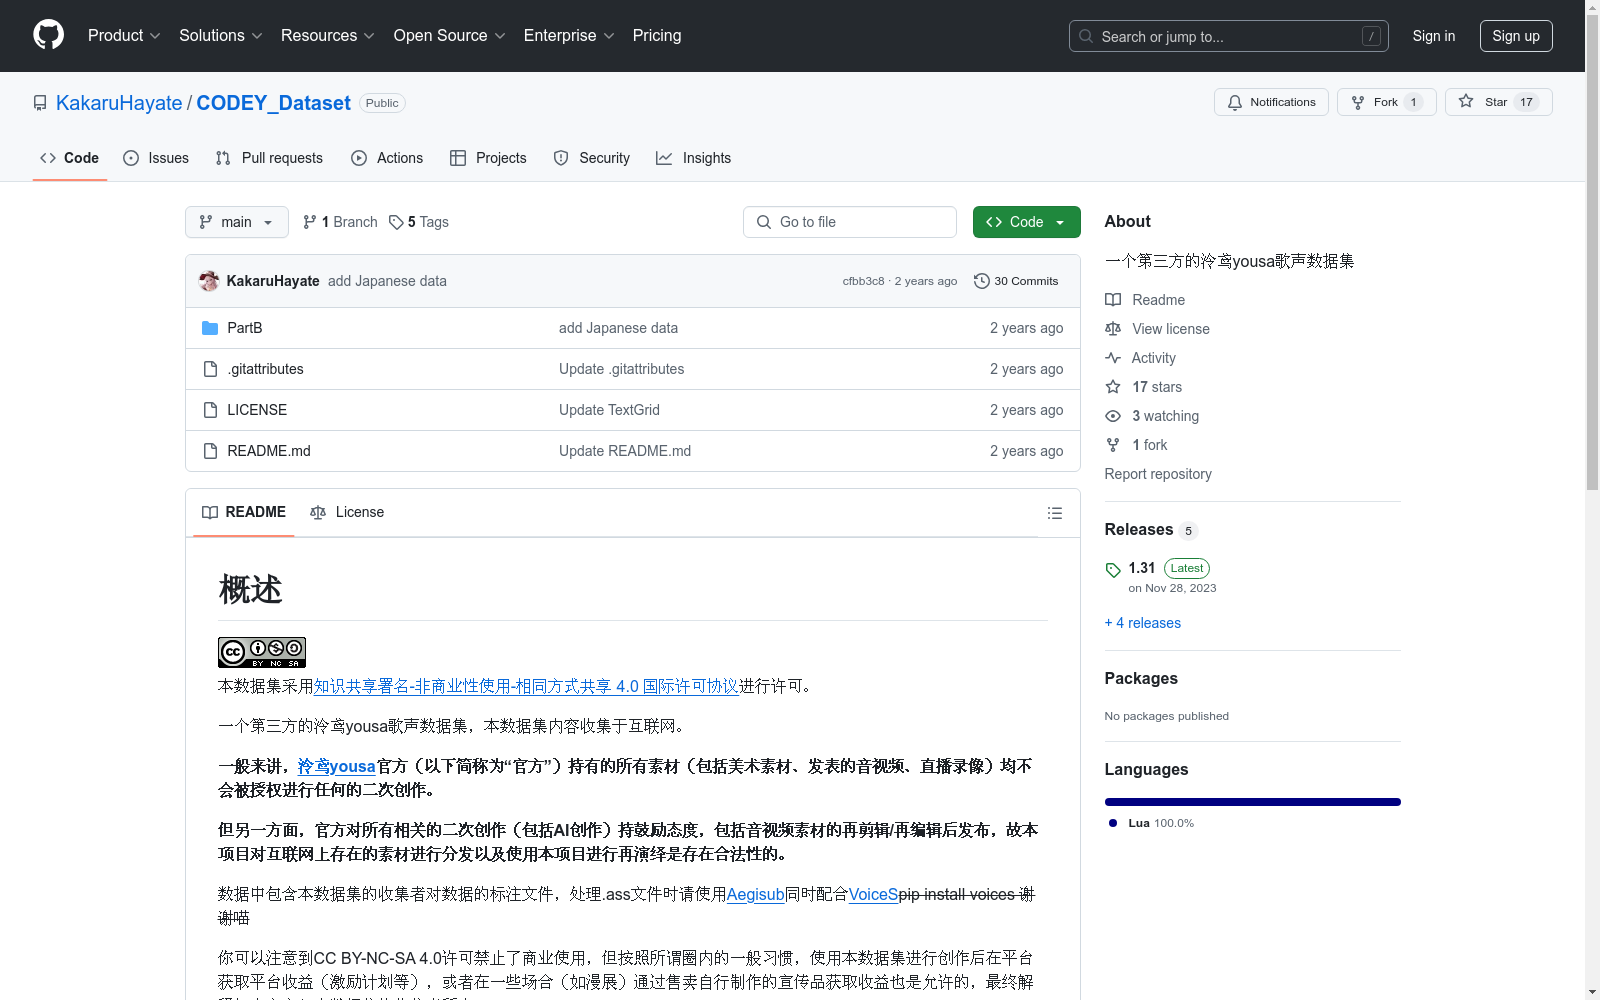1600x1000 pixels.
Task: Click the CC BY-NC-SA license badge
Action: (x=262, y=652)
